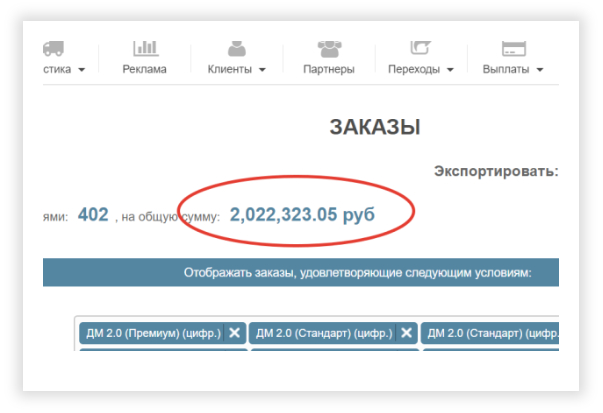Click the Клиенты person icon
This screenshot has width=603, height=413.
coord(236,48)
